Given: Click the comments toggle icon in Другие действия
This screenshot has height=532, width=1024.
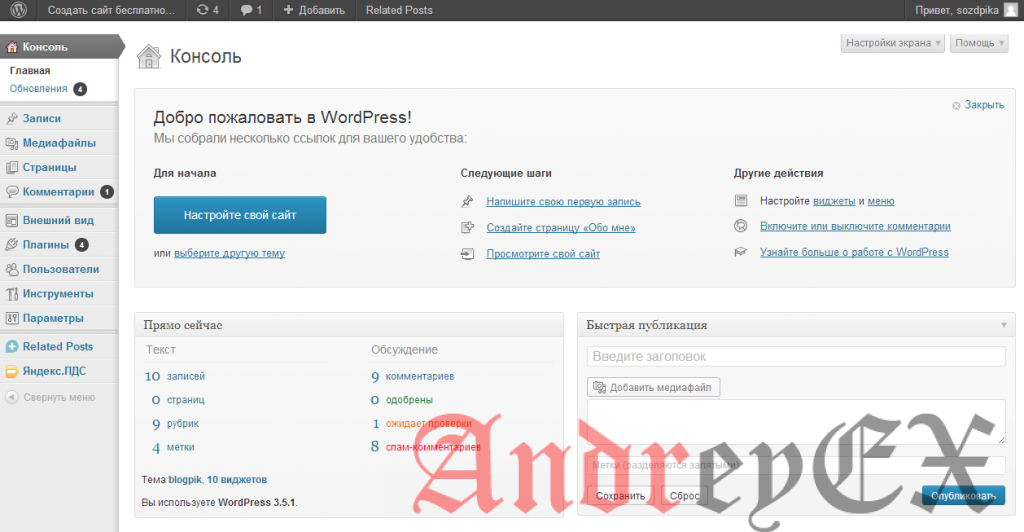Looking at the screenshot, I should pyautogui.click(x=741, y=226).
